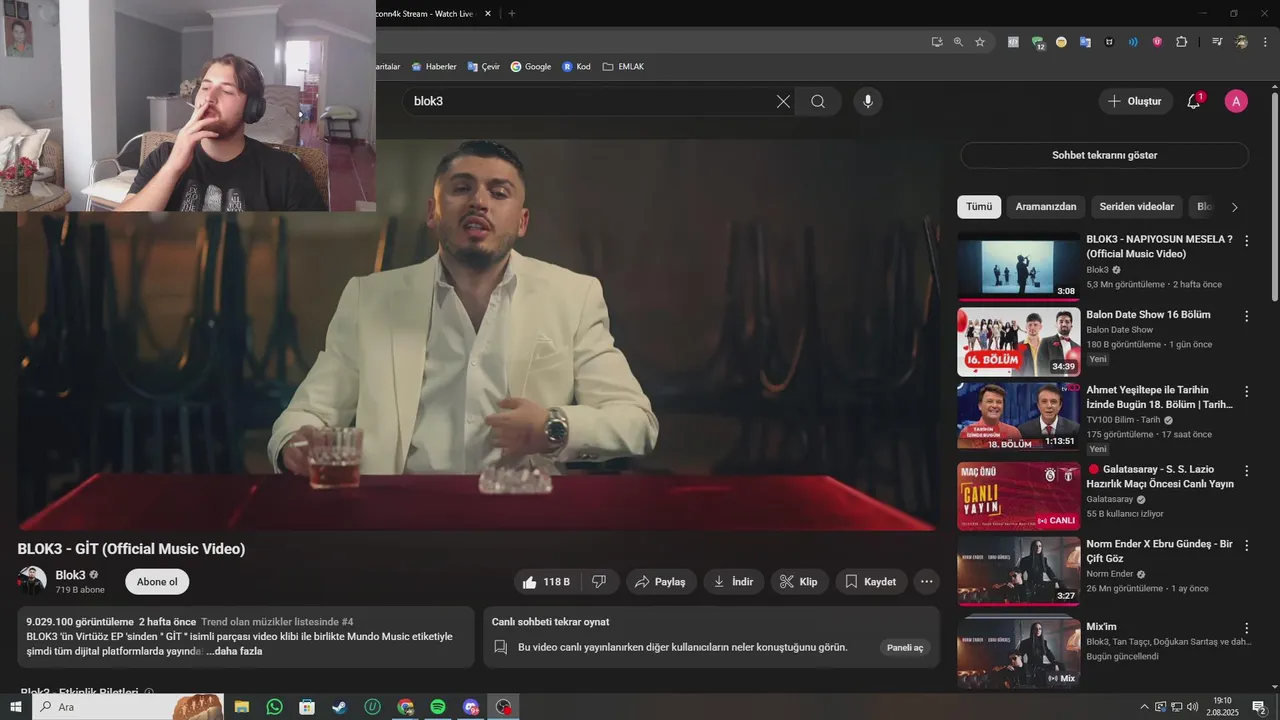1280x720 pixels.
Task: Click the zoom magnifier icon in address bar
Action: click(958, 42)
